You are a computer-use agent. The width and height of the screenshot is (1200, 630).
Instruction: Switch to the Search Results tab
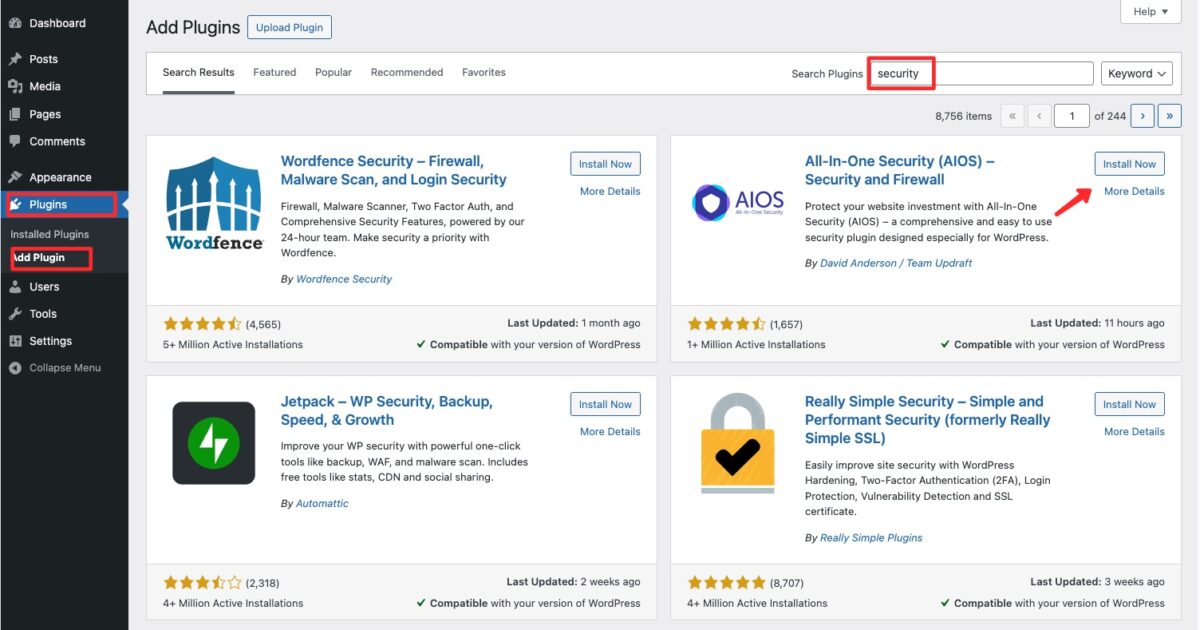(x=198, y=72)
